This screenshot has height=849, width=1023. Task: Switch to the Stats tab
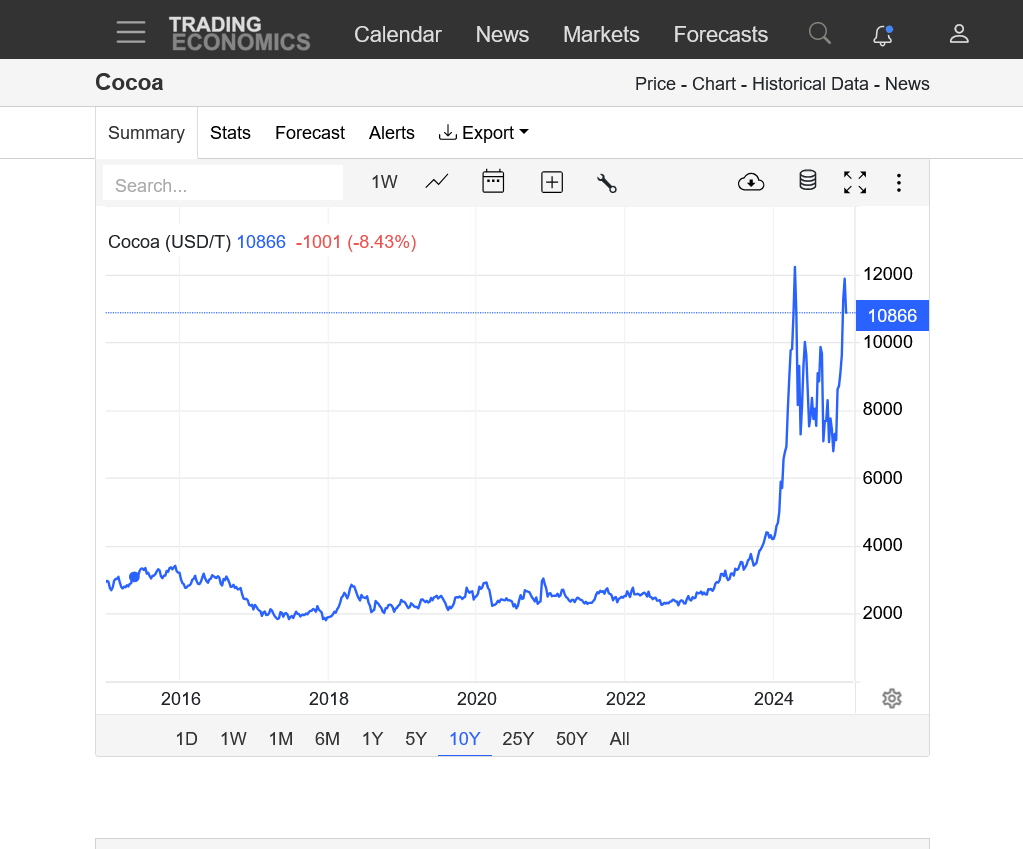(230, 132)
